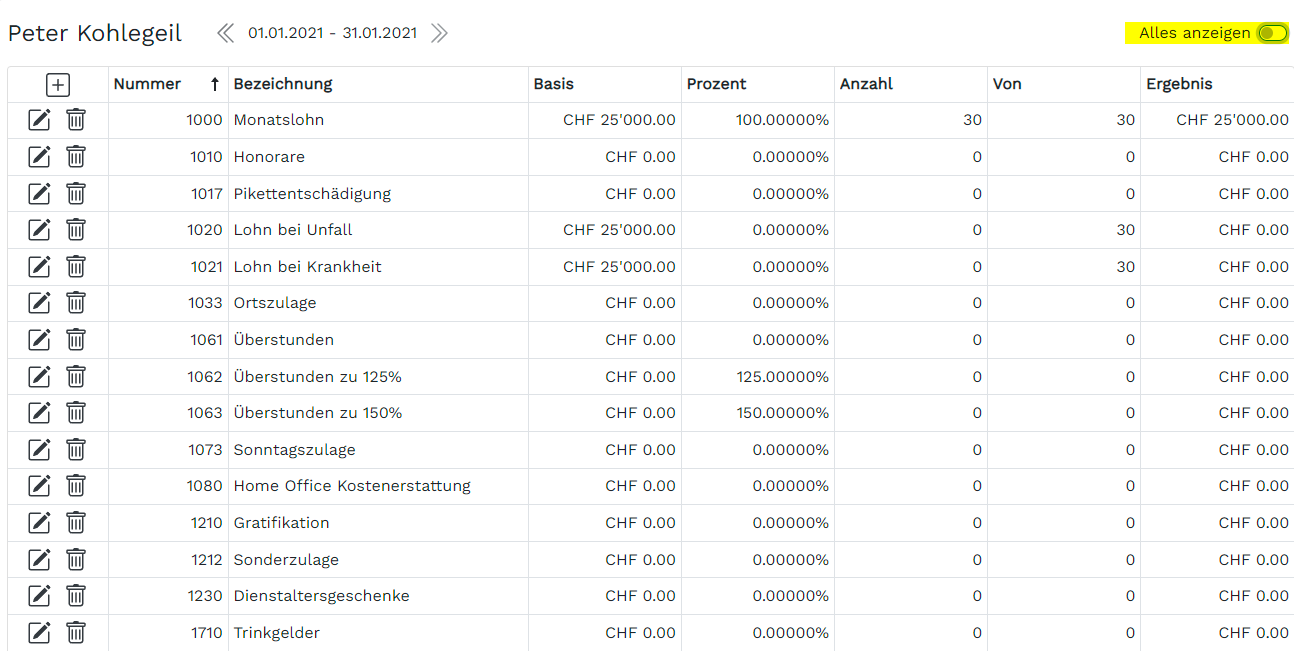Screen dimensions: 1294x657
Task: Delete the Trinkgelder row
Action: tap(76, 633)
